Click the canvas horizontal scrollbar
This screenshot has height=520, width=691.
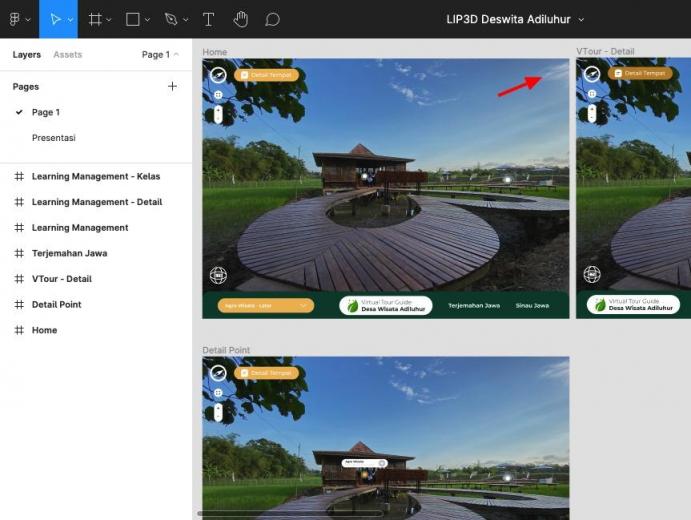pyautogui.click(x=291, y=513)
